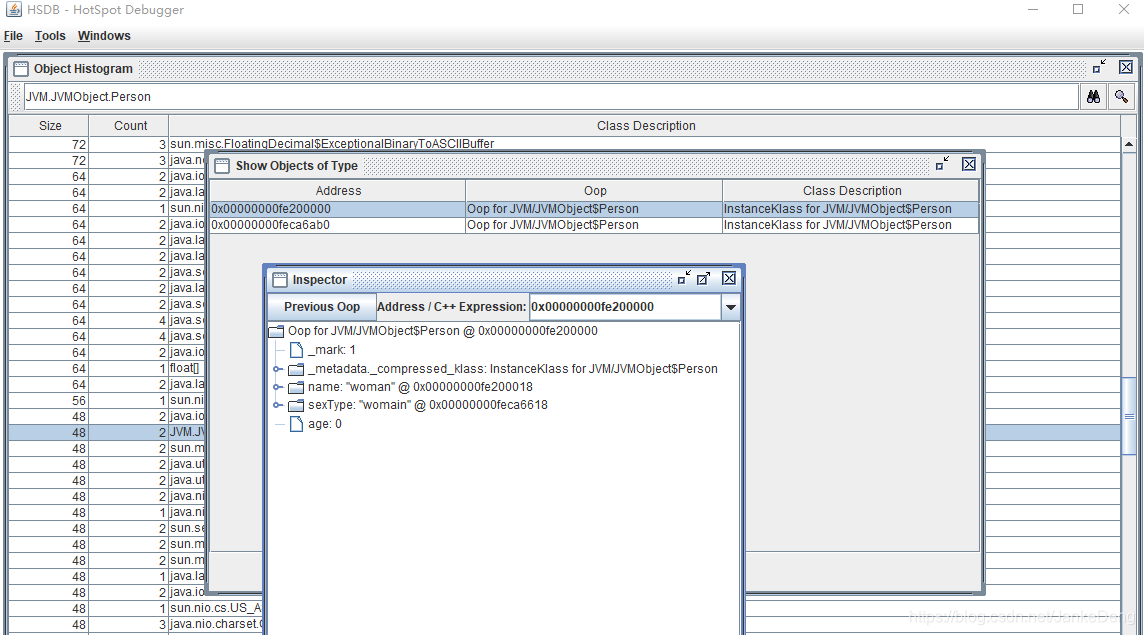Image resolution: width=1144 pixels, height=635 pixels.
Task: Expand the _metadata._compressed_klass node
Action: pyautogui.click(x=277, y=369)
